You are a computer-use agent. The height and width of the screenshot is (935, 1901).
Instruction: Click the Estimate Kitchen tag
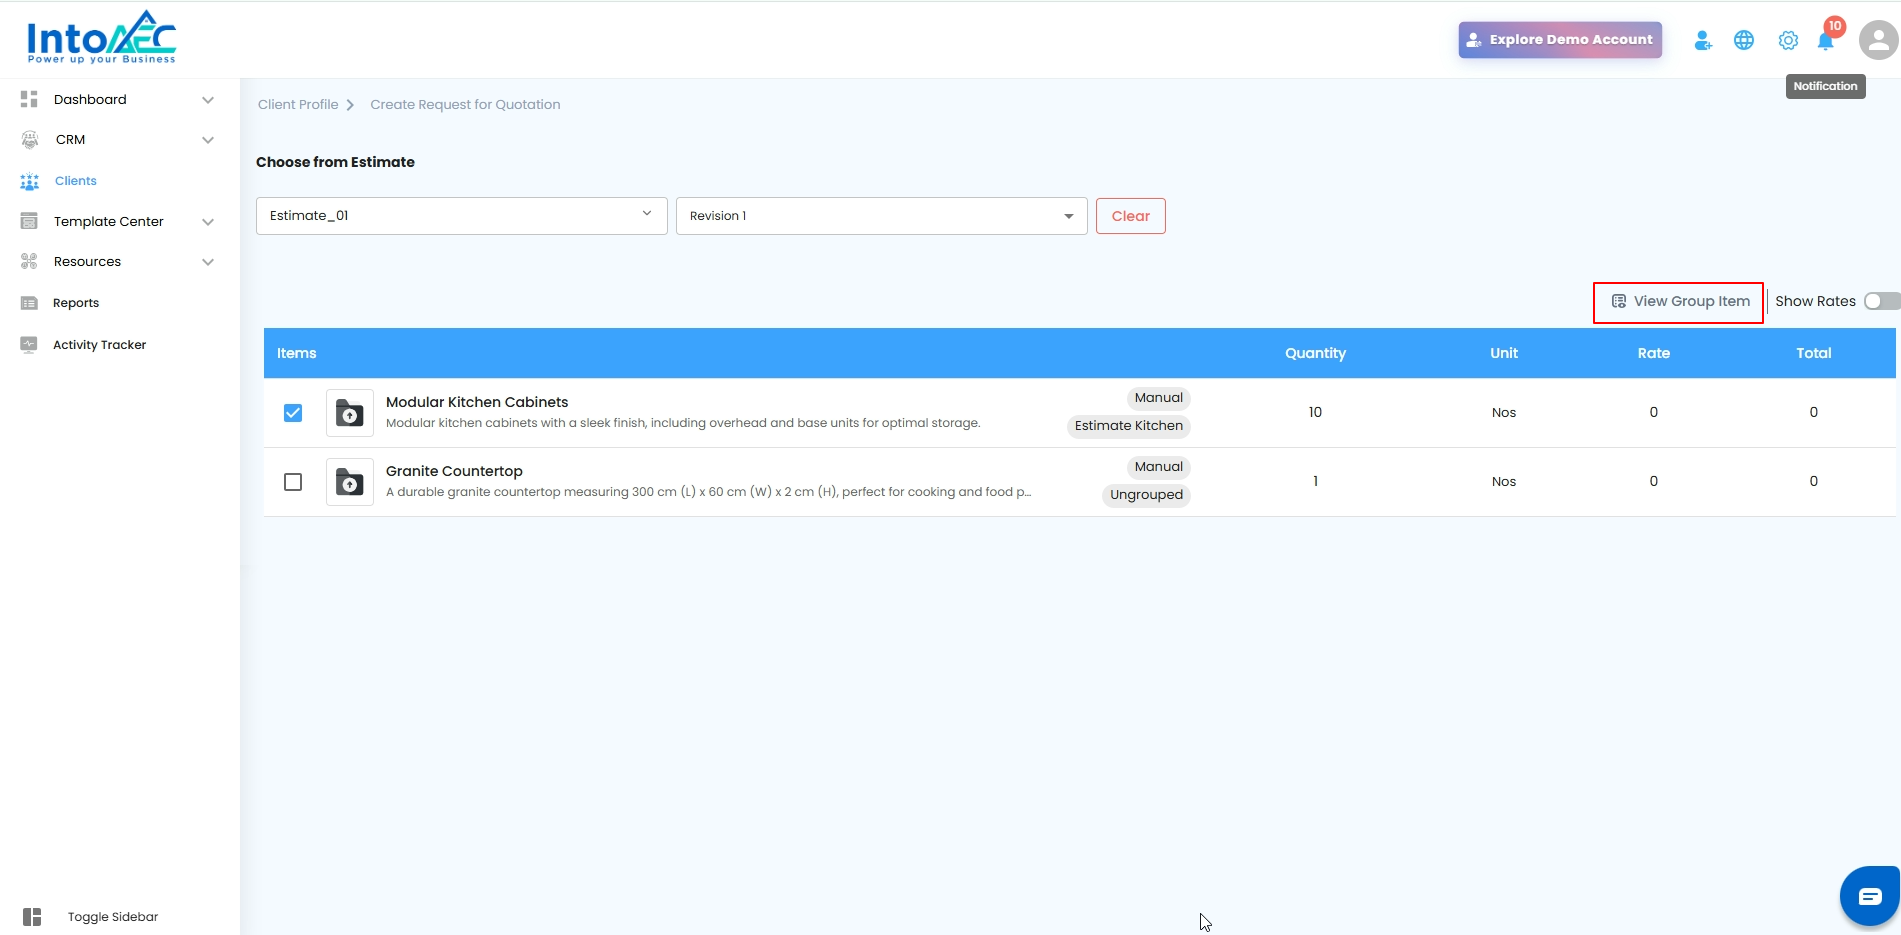(1129, 426)
